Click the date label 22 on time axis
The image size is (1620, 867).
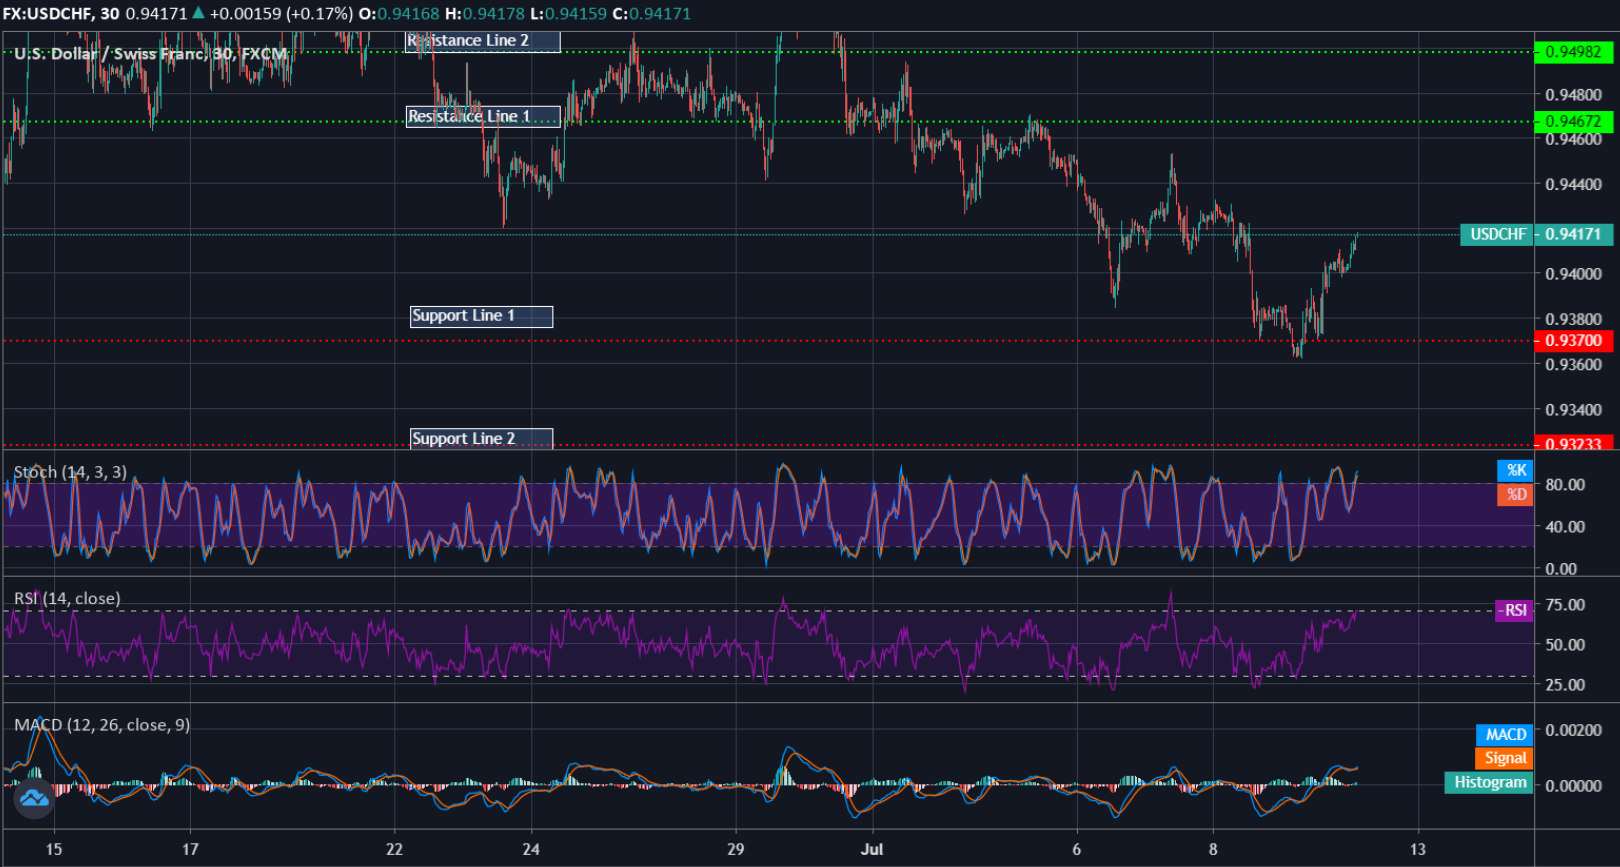point(395,850)
